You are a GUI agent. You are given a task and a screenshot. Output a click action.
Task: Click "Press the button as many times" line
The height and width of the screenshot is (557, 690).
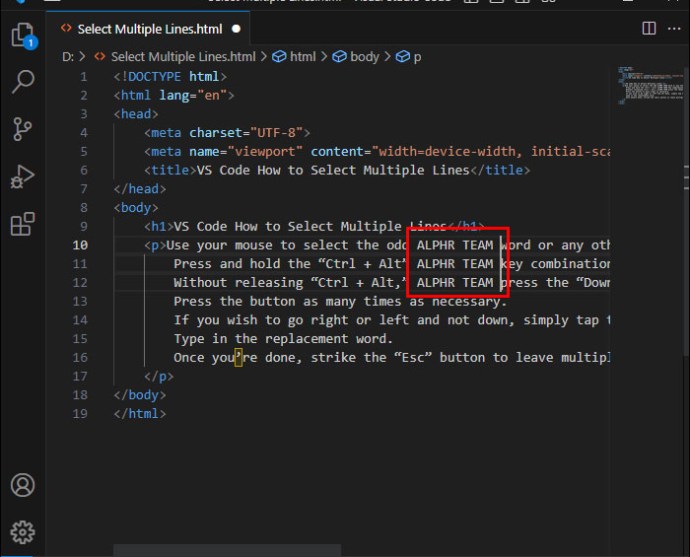[x=341, y=301]
